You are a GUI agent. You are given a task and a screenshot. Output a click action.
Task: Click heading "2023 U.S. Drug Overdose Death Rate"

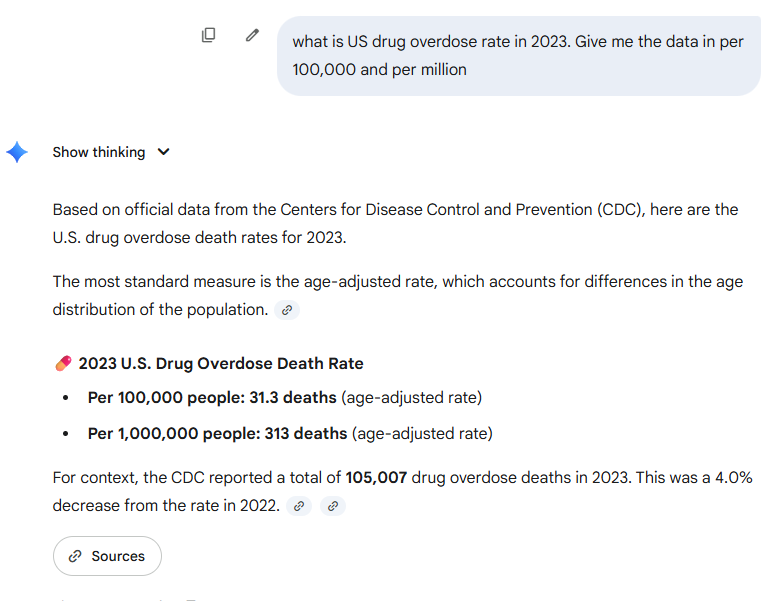pos(221,364)
